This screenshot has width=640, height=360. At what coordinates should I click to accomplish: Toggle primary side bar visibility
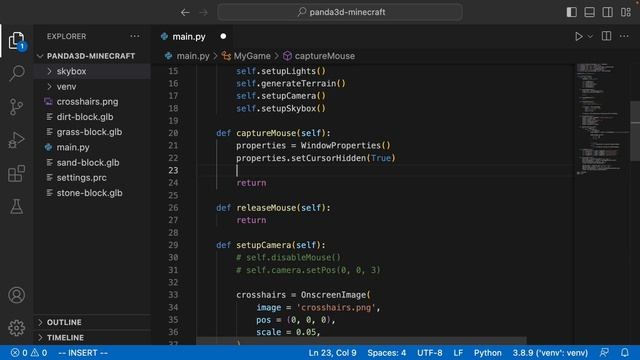[571, 12]
